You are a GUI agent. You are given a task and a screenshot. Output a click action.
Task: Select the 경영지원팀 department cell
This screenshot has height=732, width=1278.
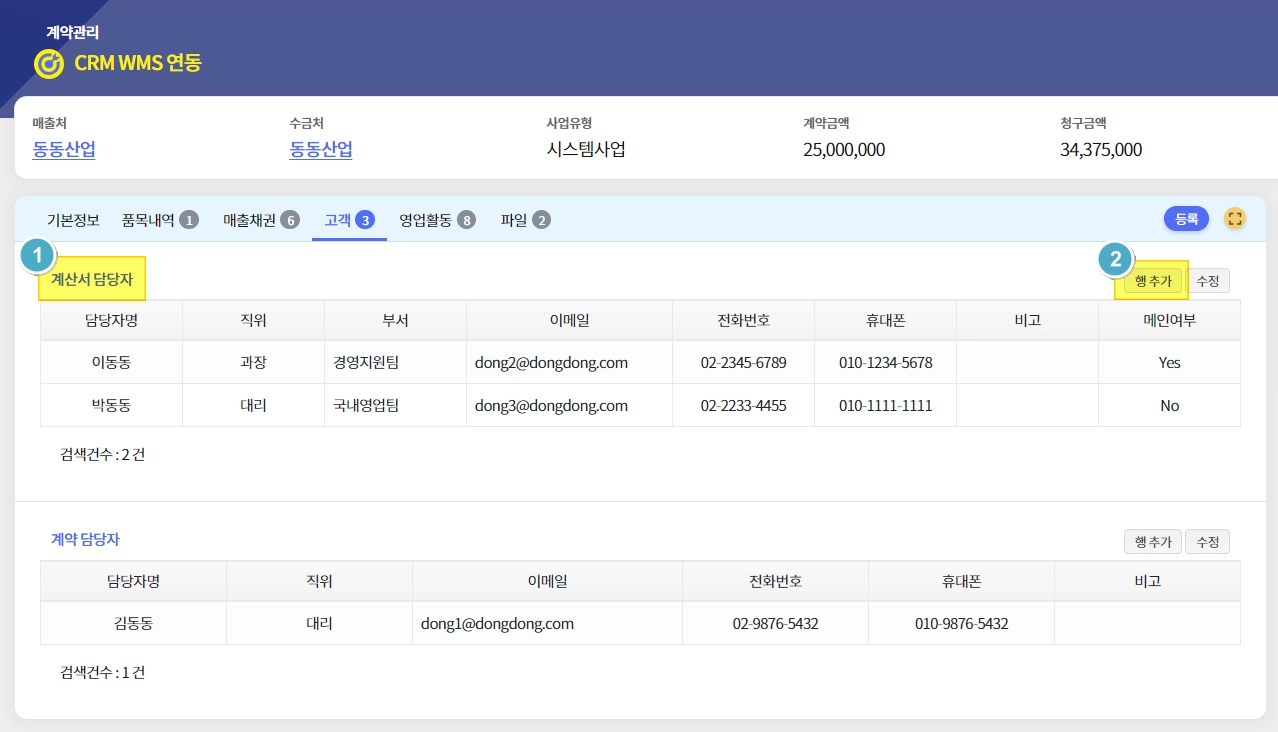pos(395,362)
